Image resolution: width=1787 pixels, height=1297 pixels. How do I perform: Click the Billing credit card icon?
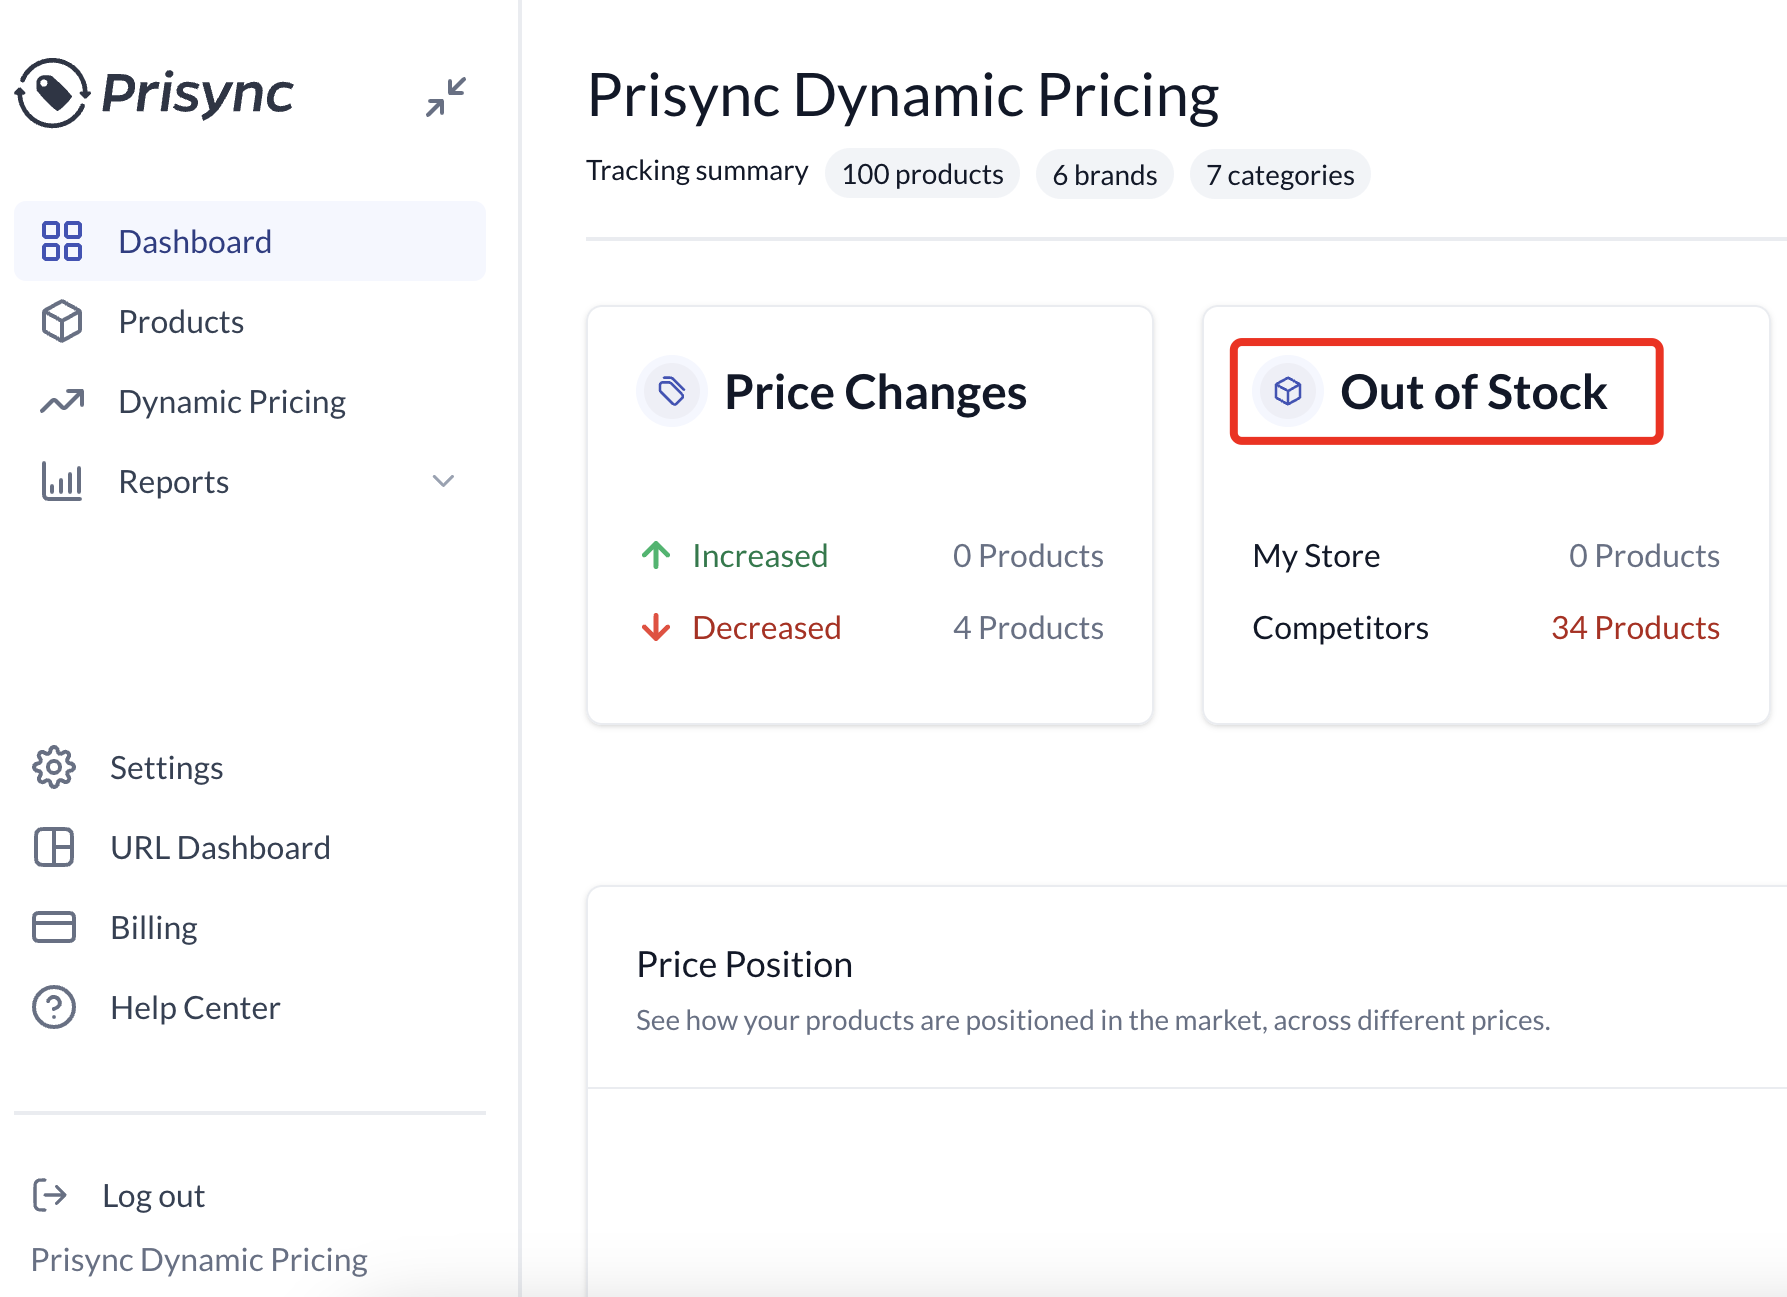[x=53, y=927]
